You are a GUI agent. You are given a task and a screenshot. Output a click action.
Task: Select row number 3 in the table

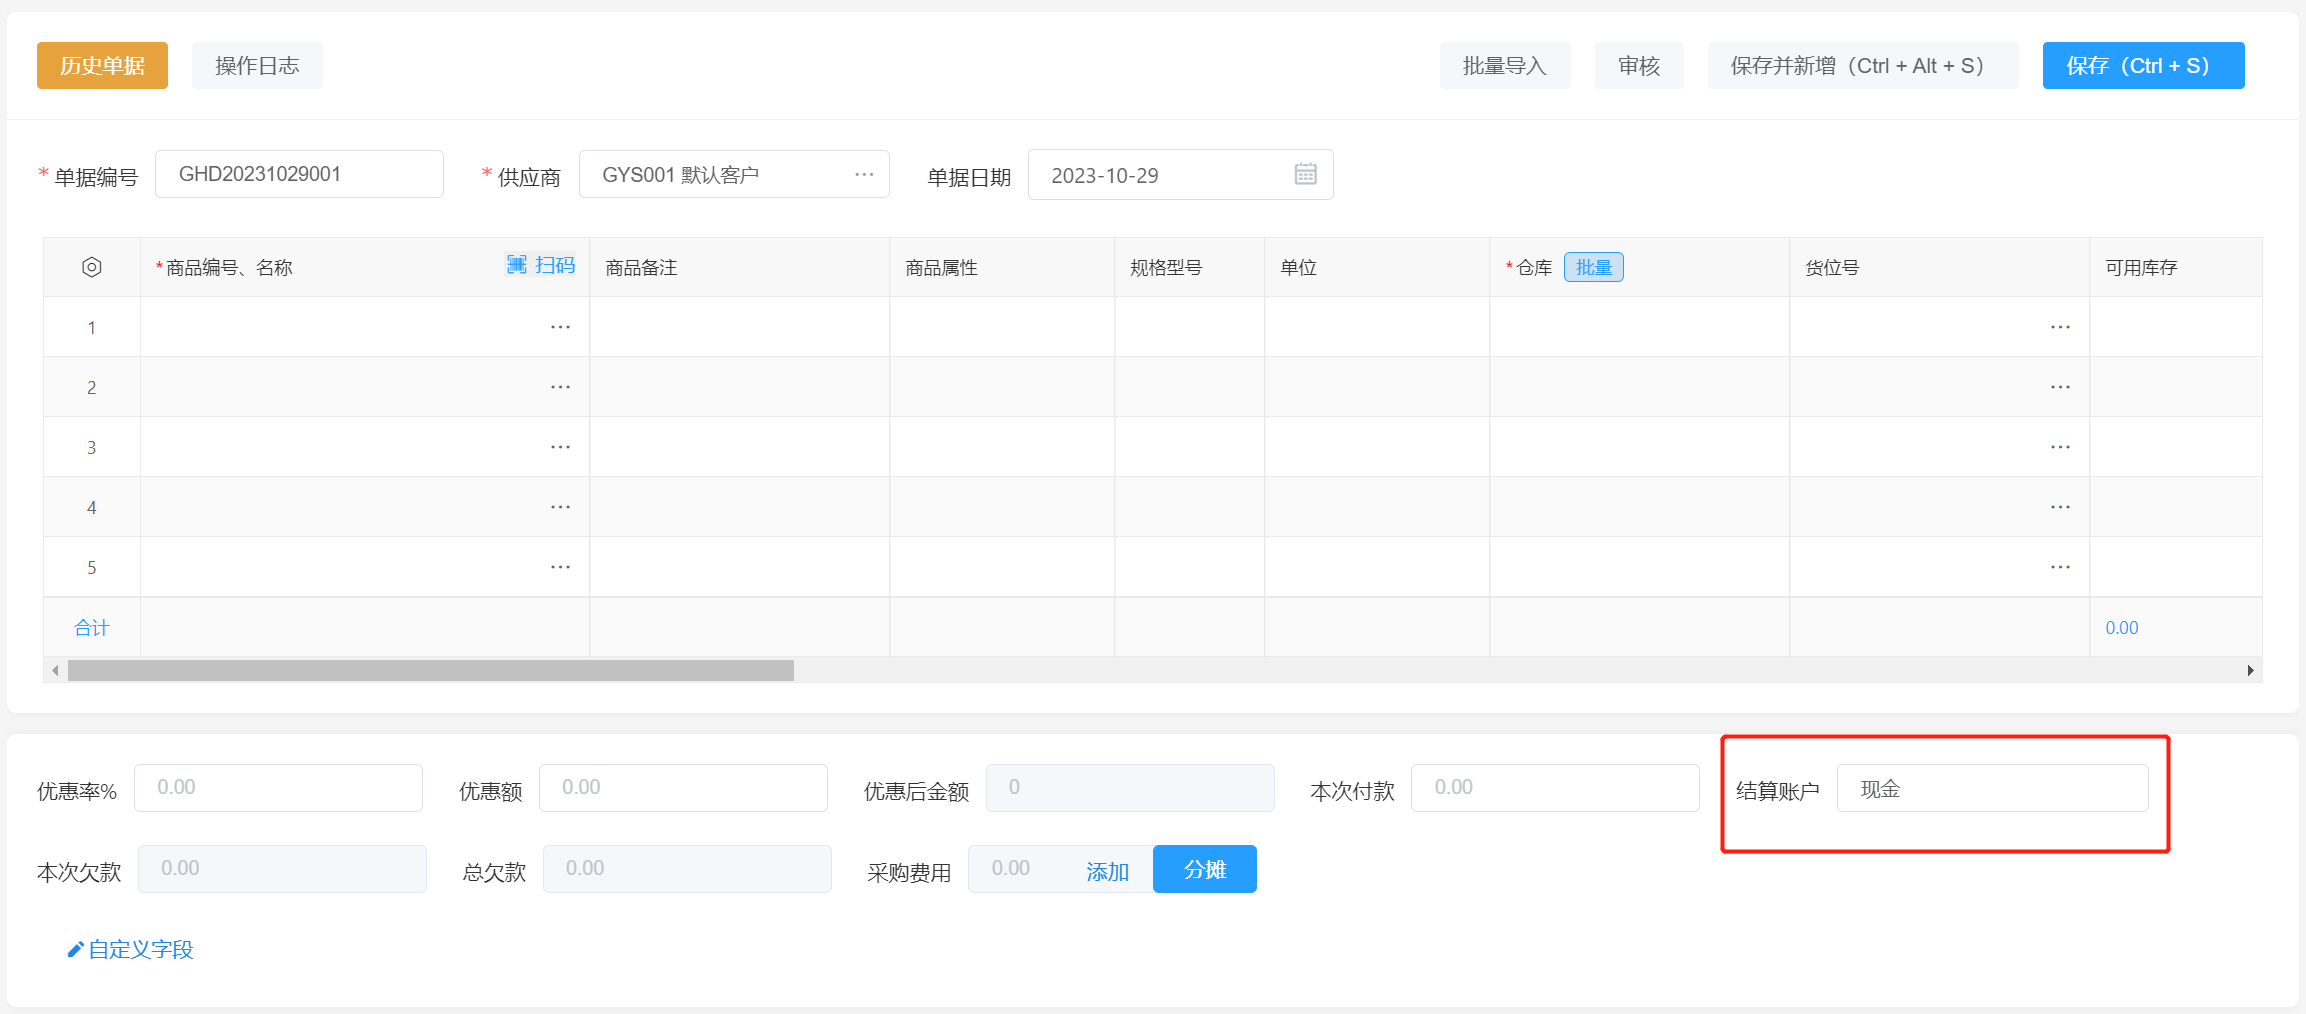(91, 447)
